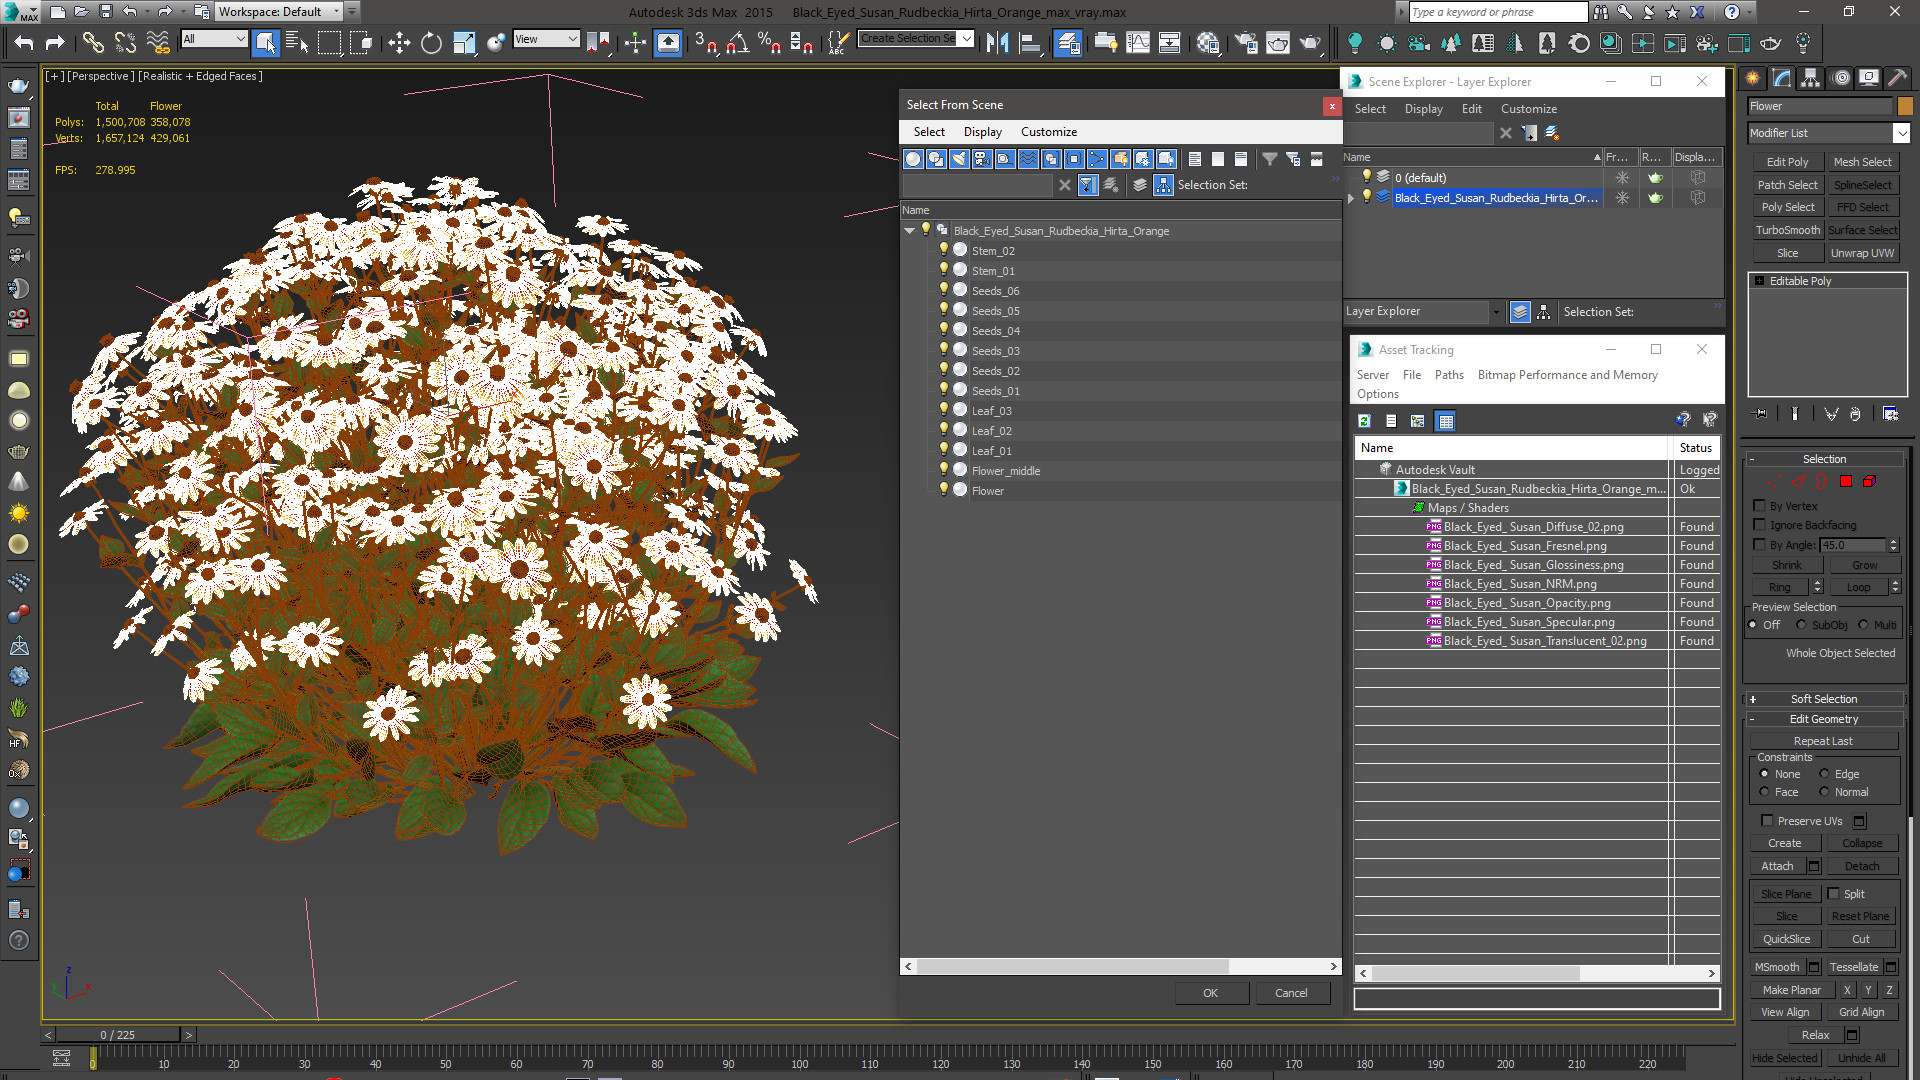Click the Angle Snap toggle icon
Screen dimensions: 1920x1080
click(x=738, y=42)
